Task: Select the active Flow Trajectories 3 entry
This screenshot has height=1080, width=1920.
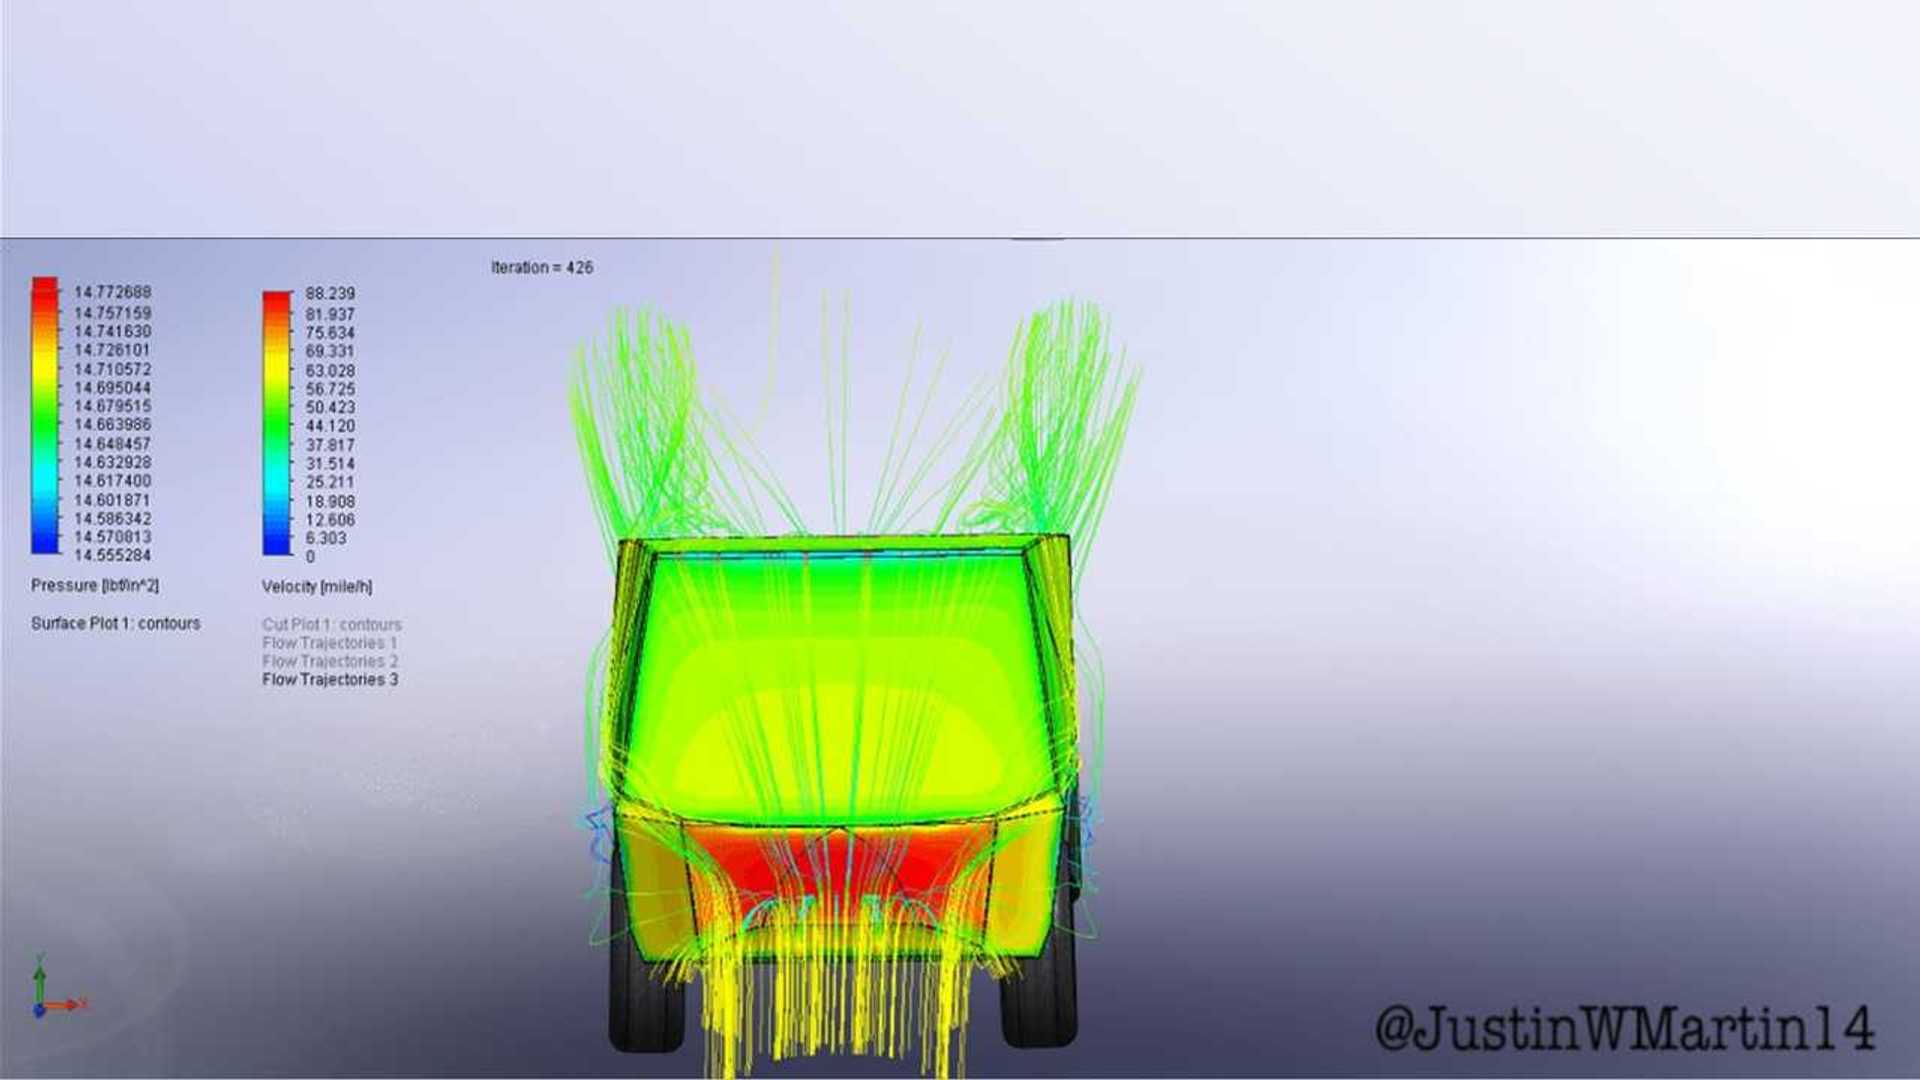Action: [330, 680]
